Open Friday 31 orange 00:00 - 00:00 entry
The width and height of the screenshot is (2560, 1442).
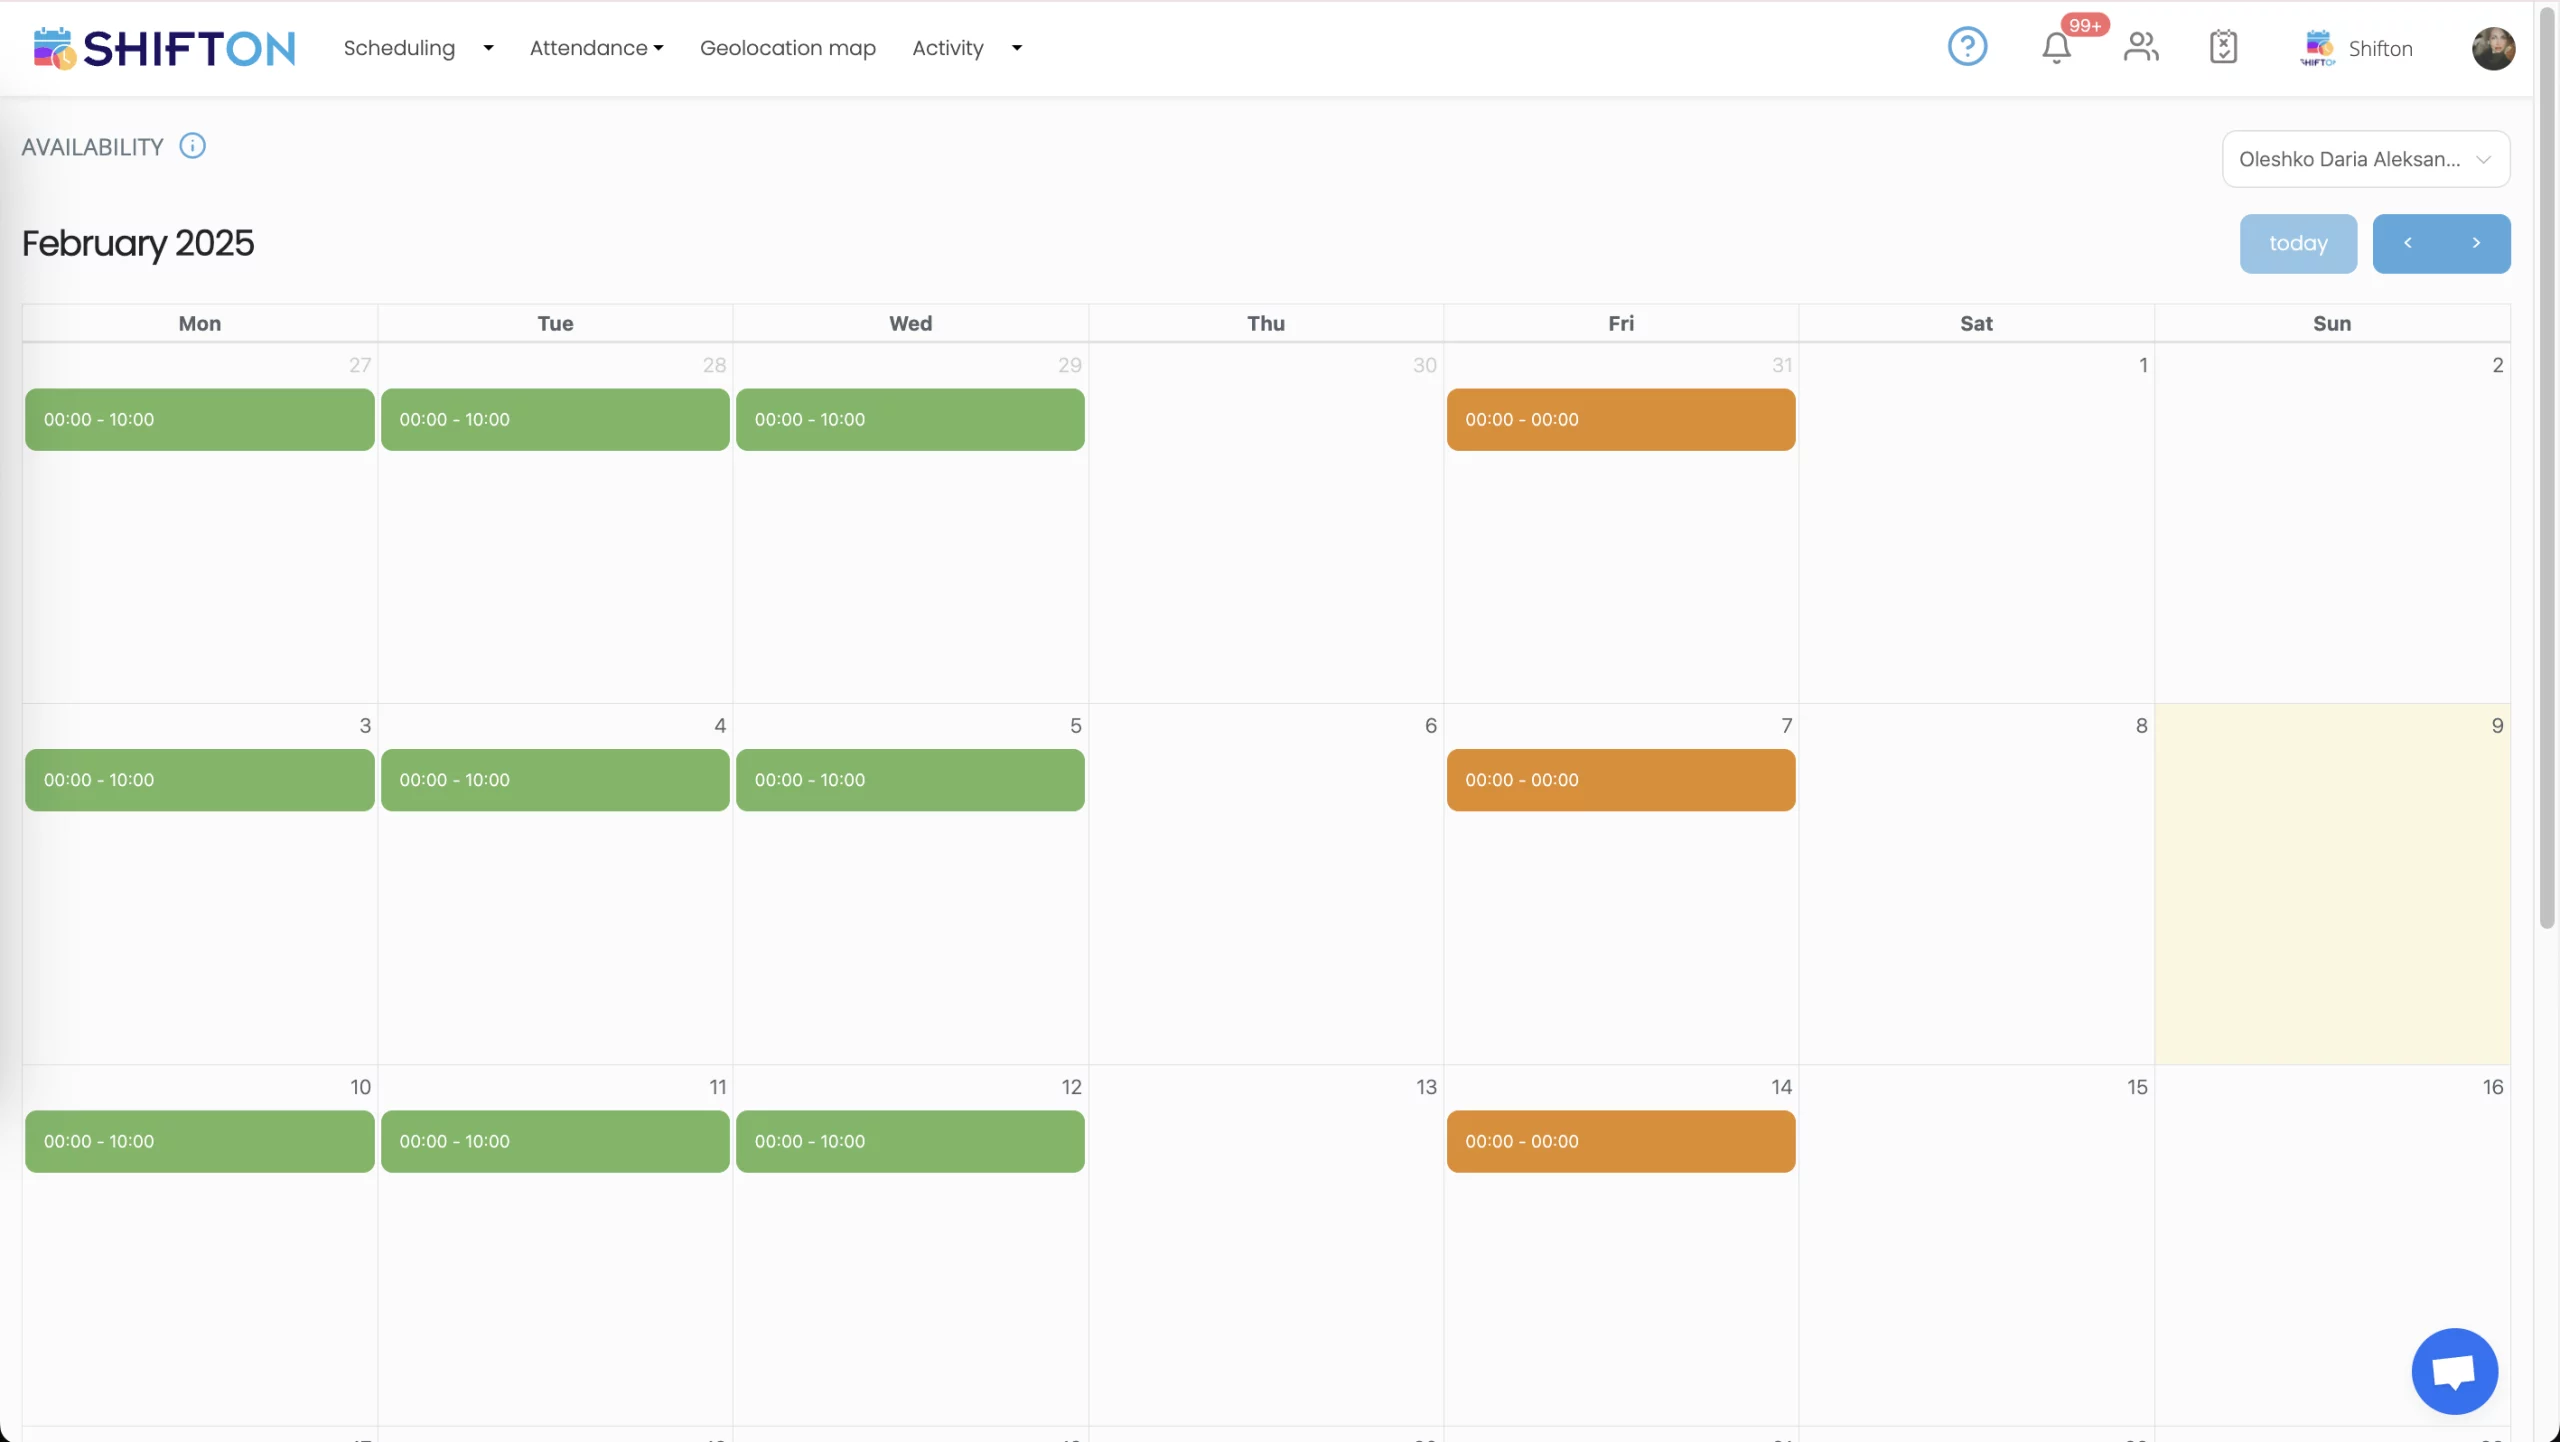point(1621,419)
